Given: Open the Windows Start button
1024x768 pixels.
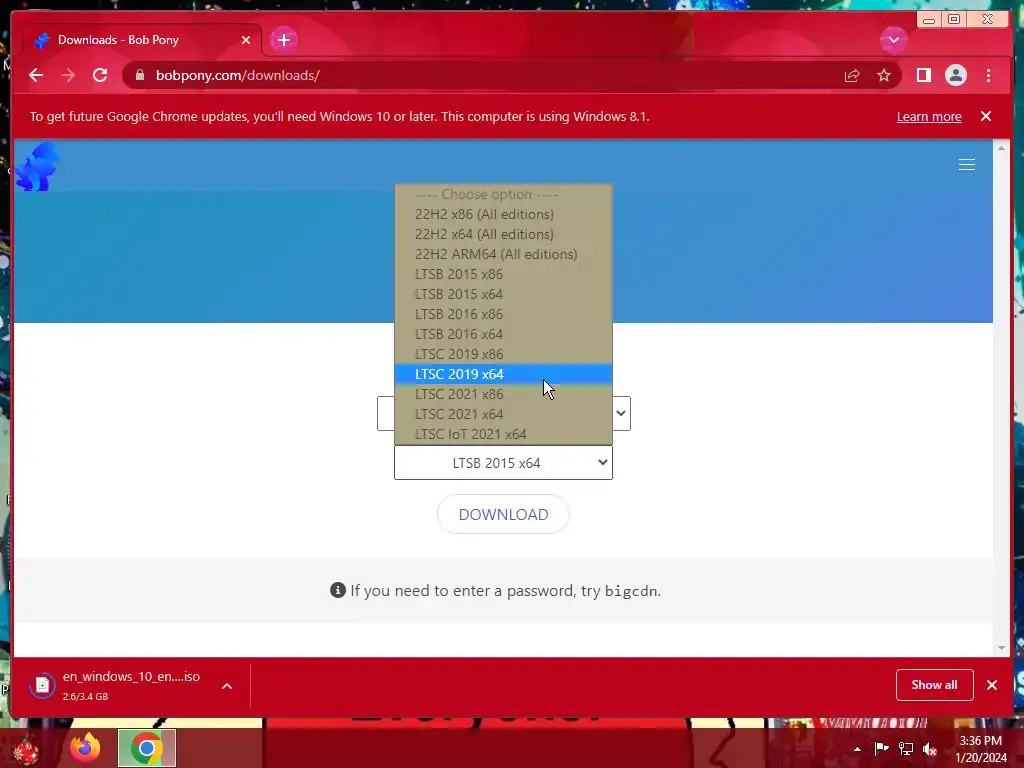Looking at the screenshot, I should click(26, 749).
